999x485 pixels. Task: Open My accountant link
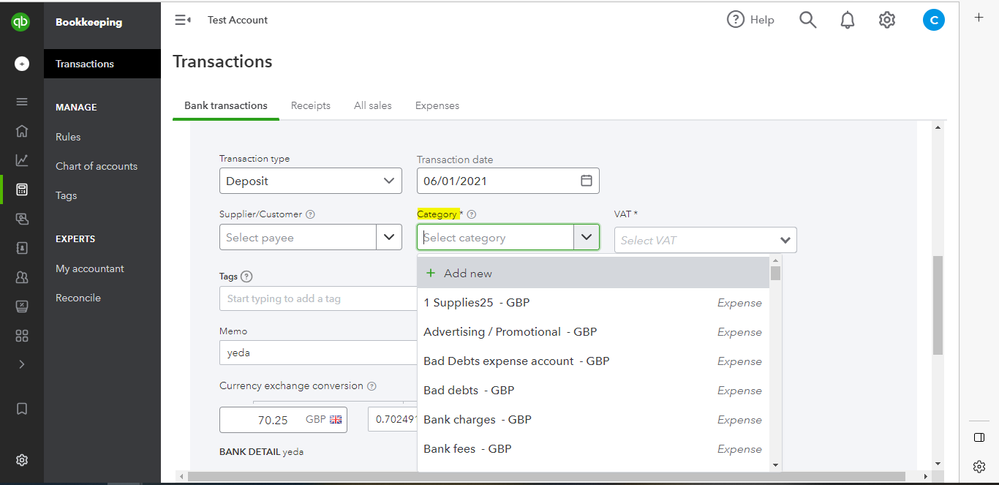pyautogui.click(x=90, y=269)
